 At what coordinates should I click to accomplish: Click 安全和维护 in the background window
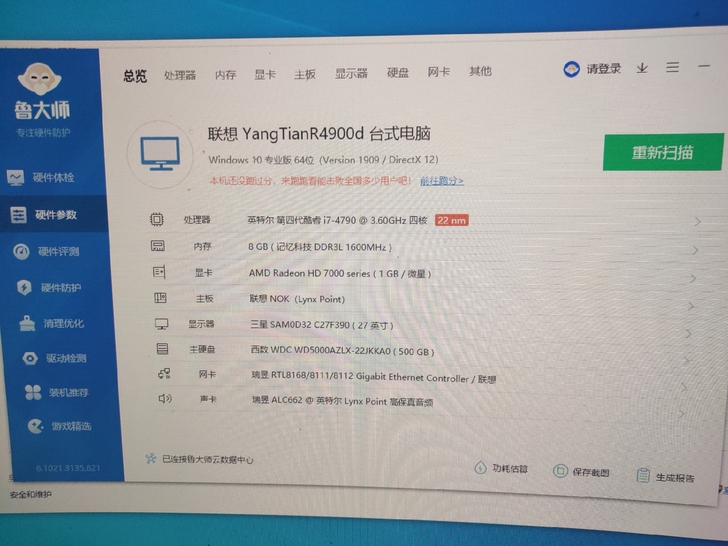(x=30, y=495)
